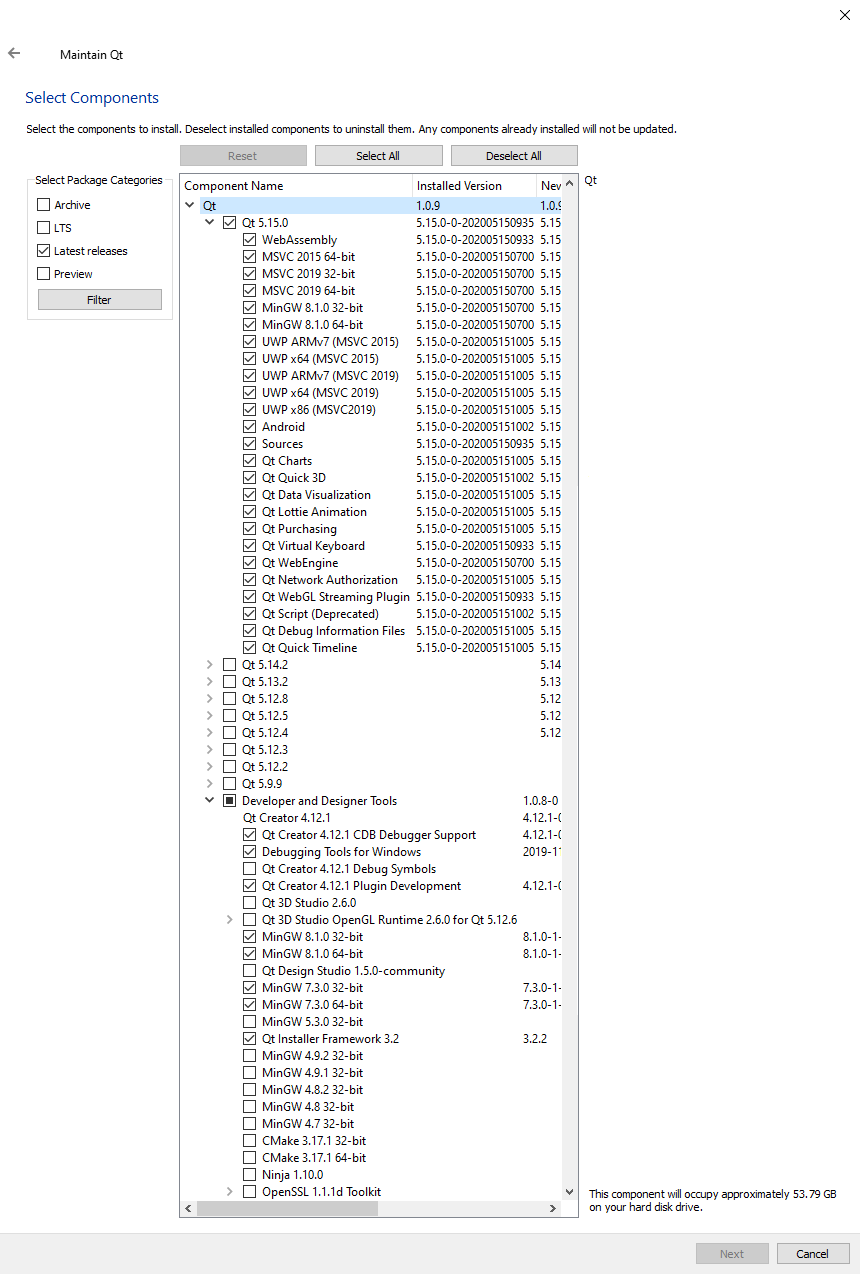Toggle the Preview category checkbox
The height and width of the screenshot is (1274, 861).
click(x=43, y=273)
